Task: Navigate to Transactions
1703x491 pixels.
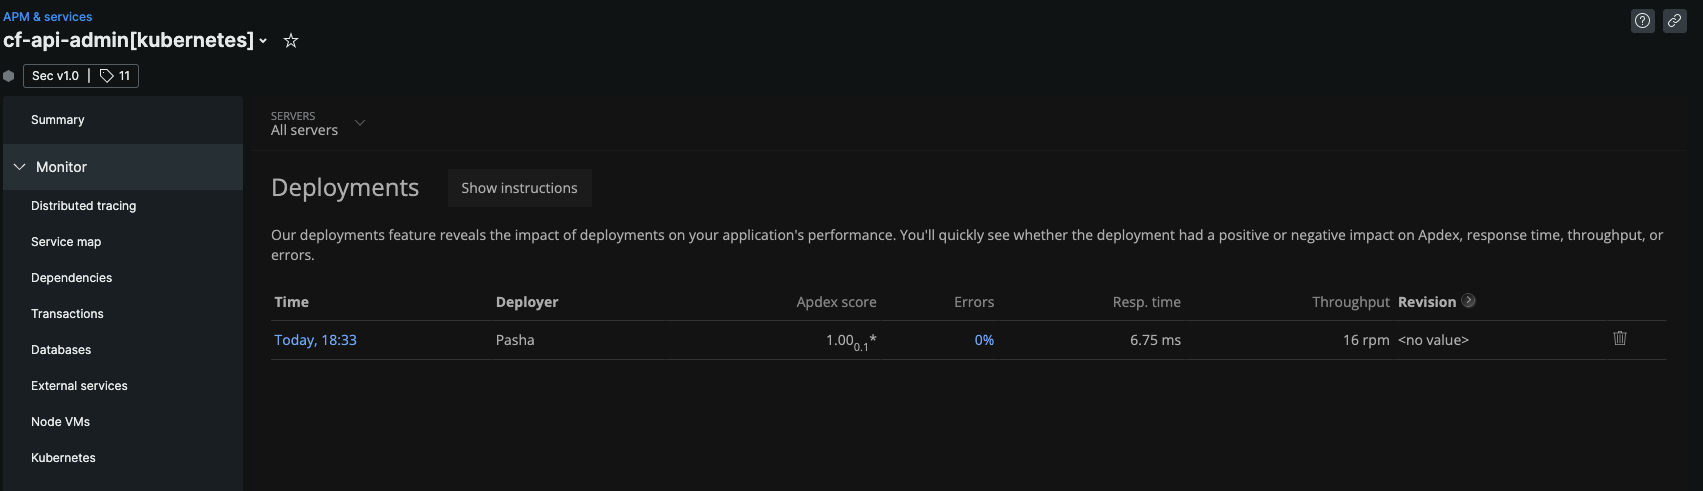Action: (68, 314)
